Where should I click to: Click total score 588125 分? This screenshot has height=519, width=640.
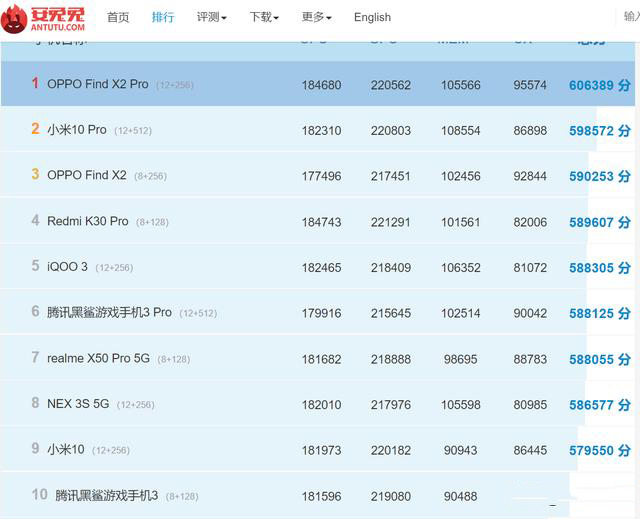[x=600, y=314]
